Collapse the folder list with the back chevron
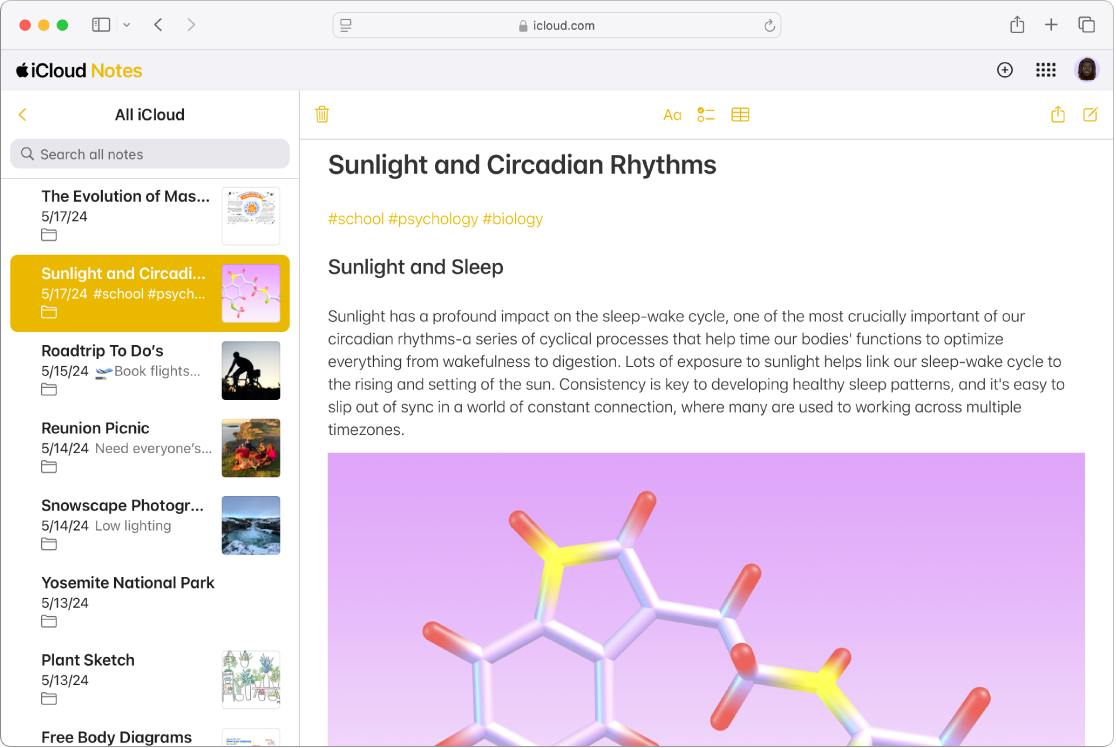 [x=22, y=114]
